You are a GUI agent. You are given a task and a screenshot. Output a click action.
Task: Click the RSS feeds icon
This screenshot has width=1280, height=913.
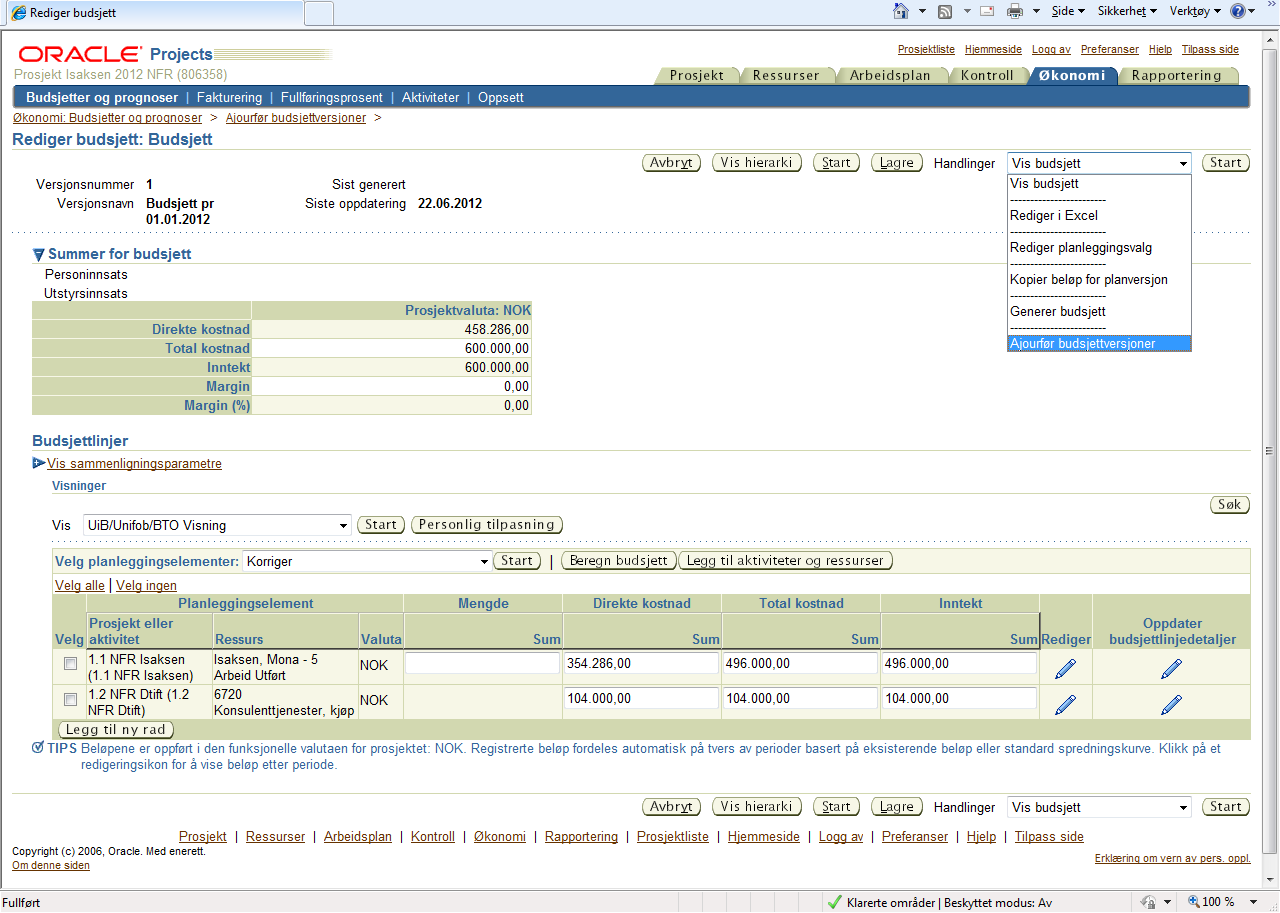tap(944, 11)
